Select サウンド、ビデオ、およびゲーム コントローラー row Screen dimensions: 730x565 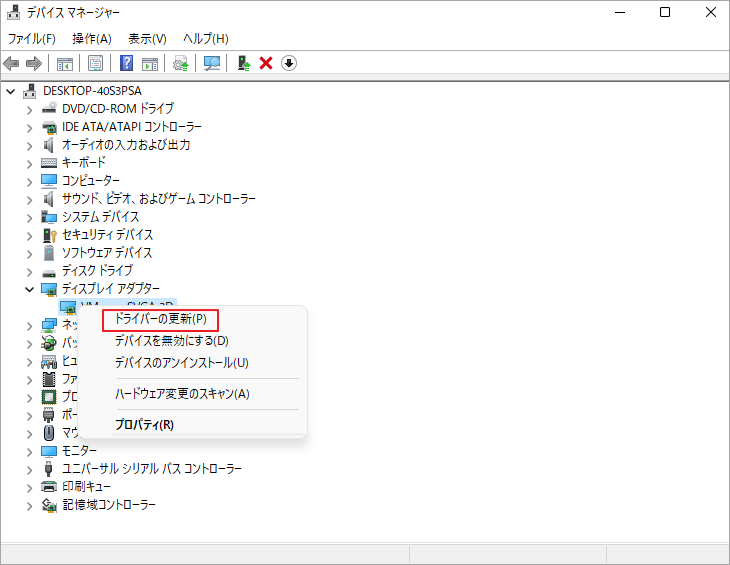click(159, 199)
